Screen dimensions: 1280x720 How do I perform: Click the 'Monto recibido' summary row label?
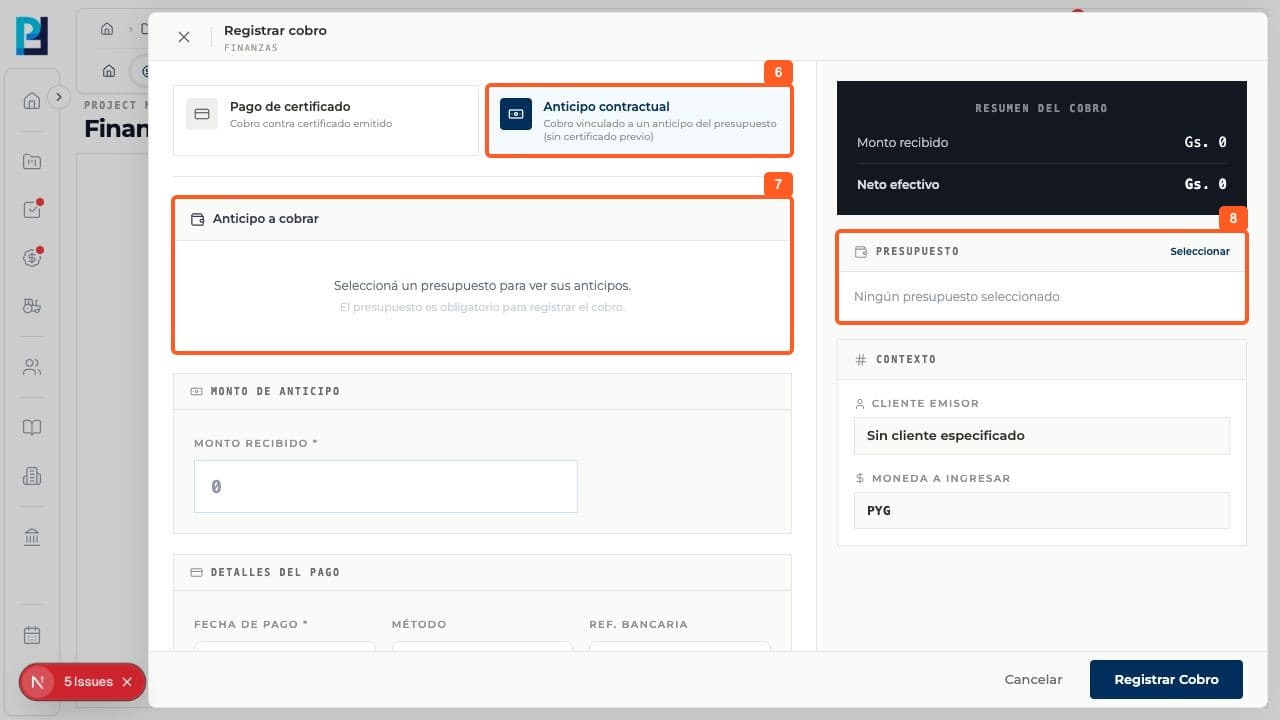pyautogui.click(x=902, y=143)
